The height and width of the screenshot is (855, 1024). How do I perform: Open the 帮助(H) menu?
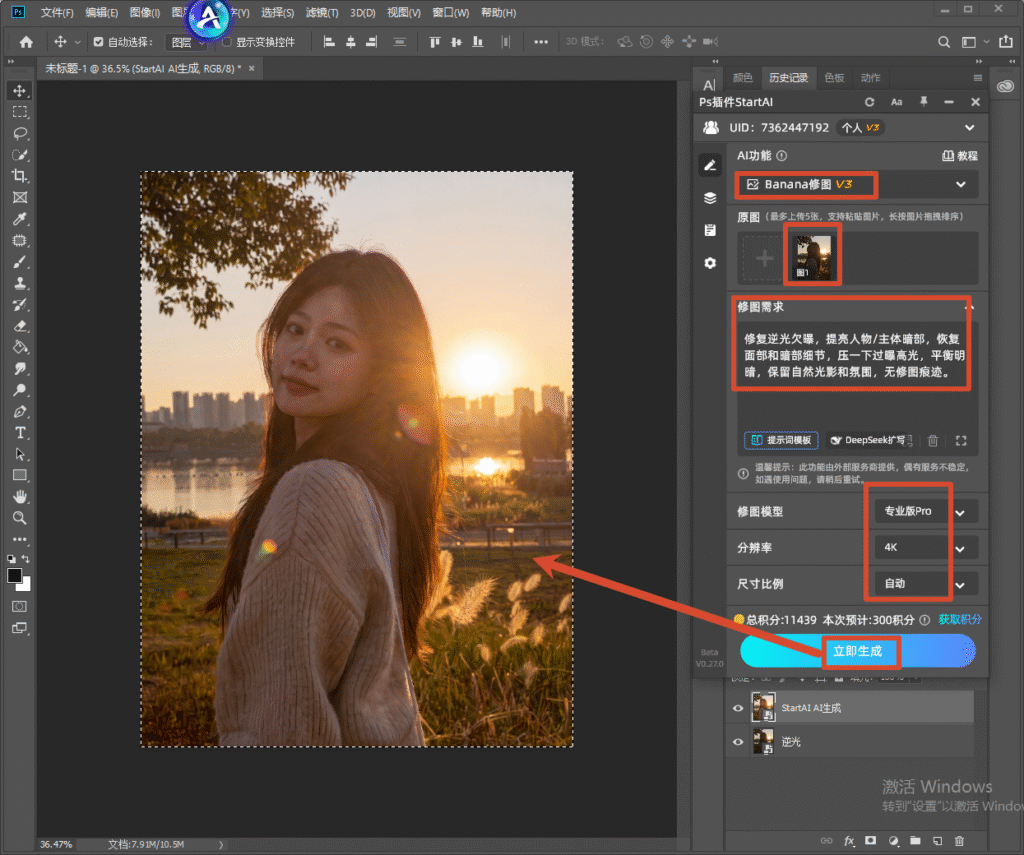(498, 12)
